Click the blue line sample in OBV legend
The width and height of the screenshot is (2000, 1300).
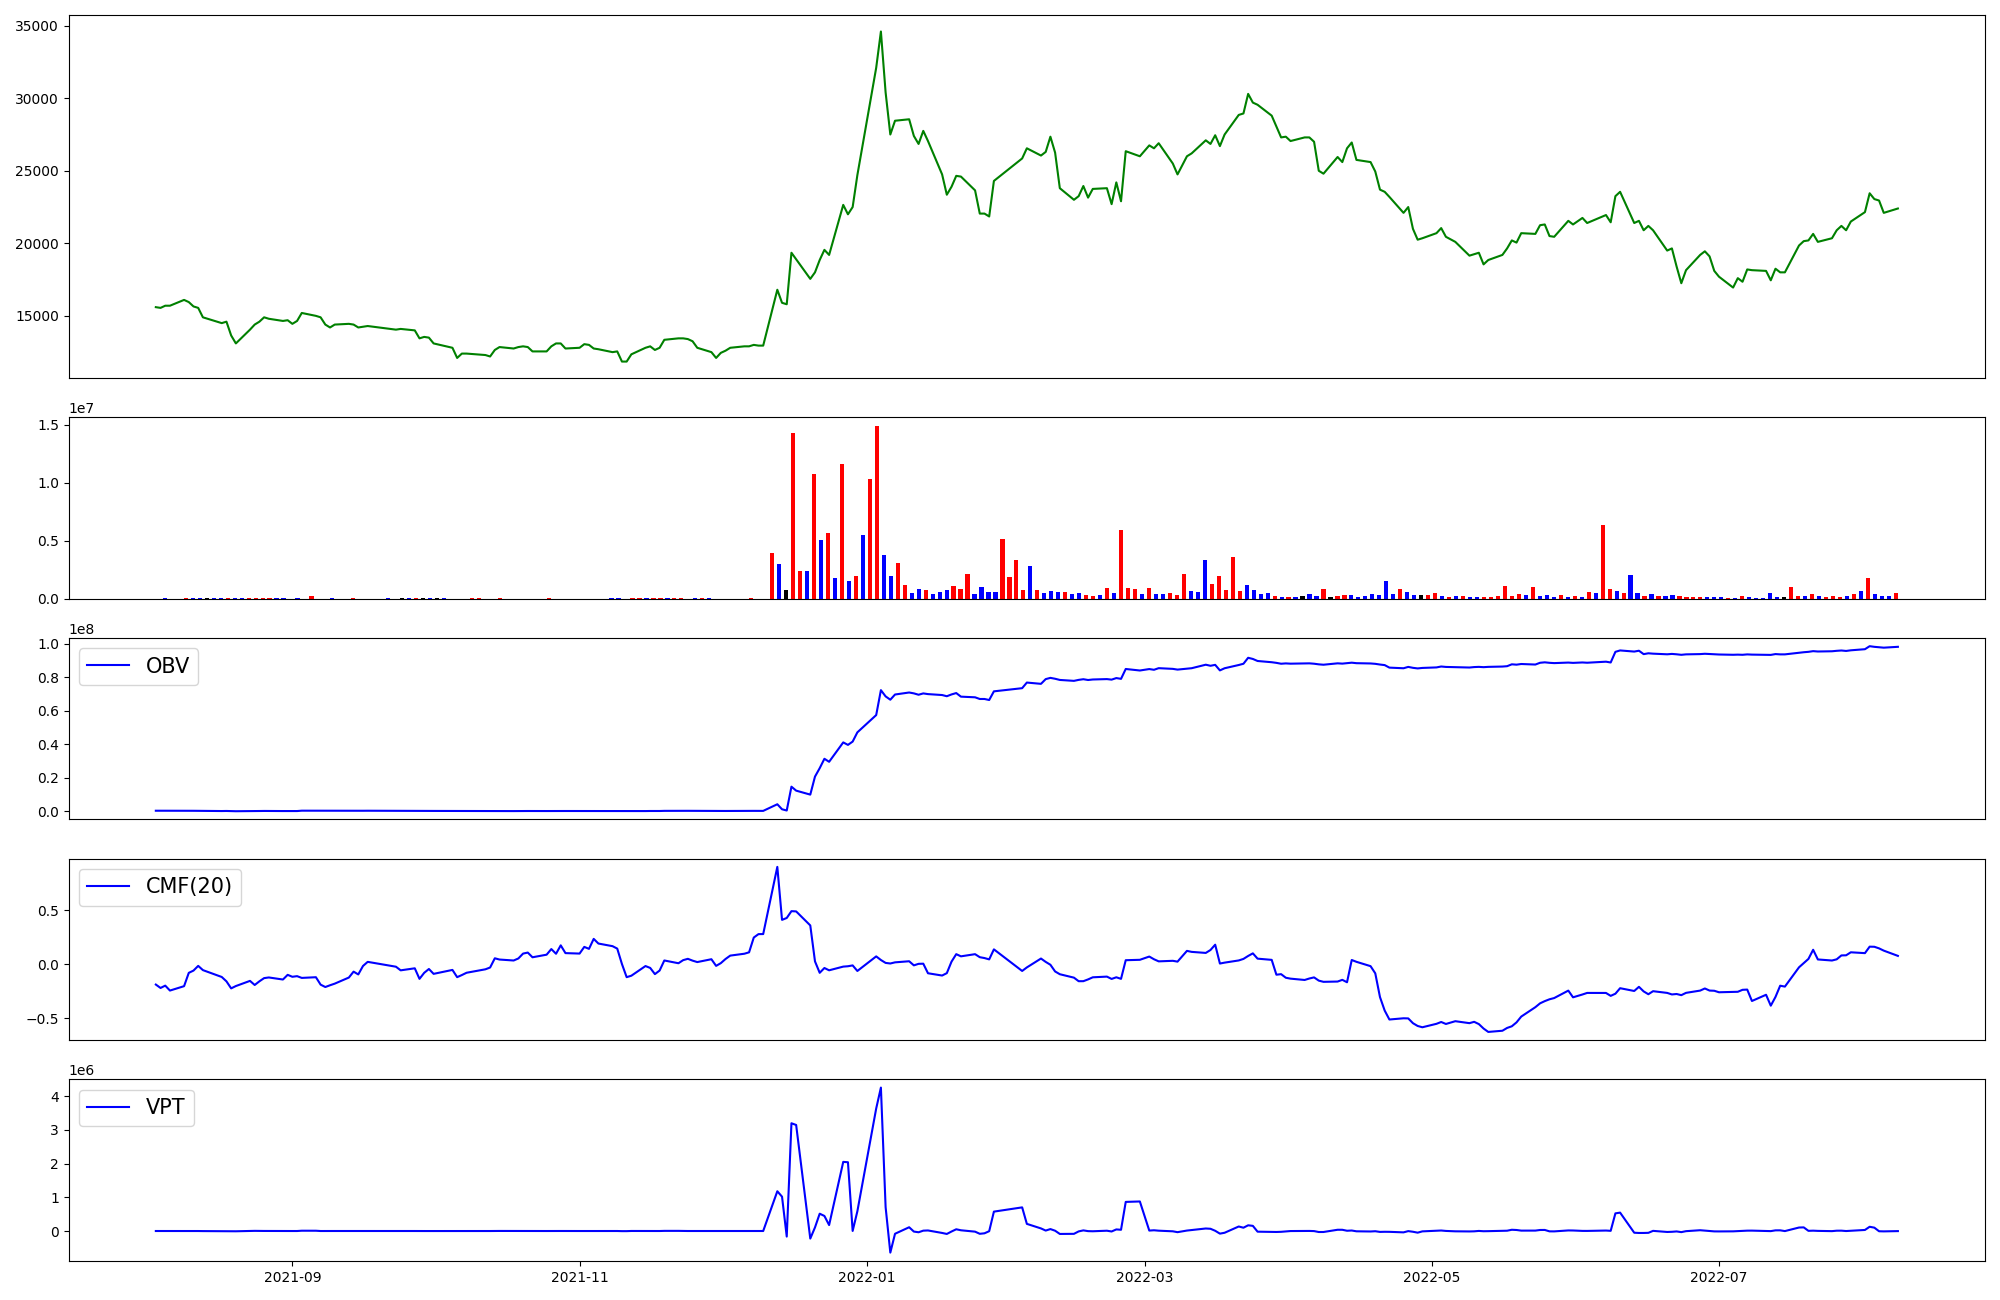(108, 666)
